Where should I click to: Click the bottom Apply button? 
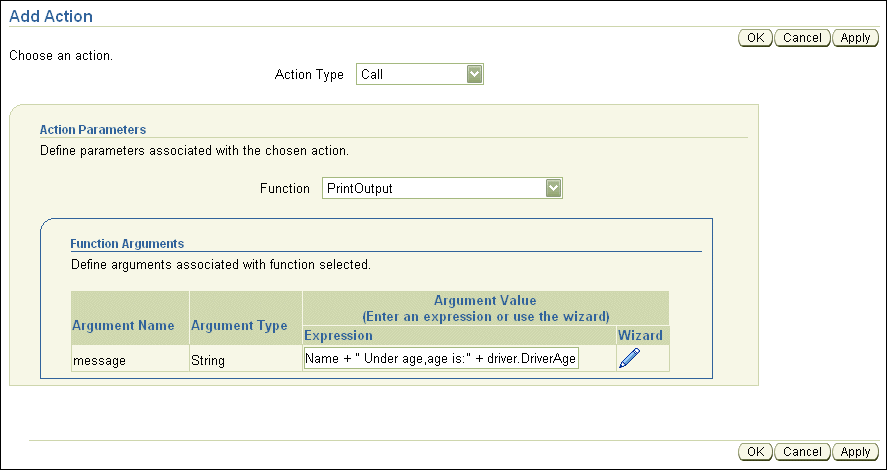(x=855, y=452)
